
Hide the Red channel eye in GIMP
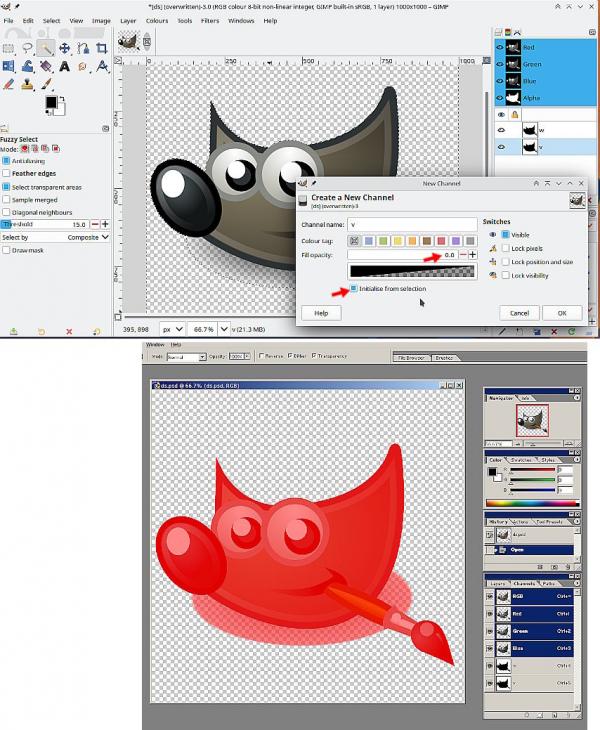pyautogui.click(x=500, y=47)
